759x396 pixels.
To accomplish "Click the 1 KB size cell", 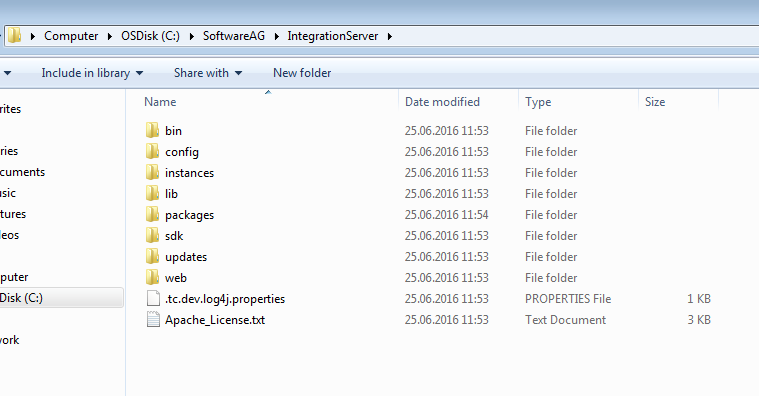I will coord(699,299).
